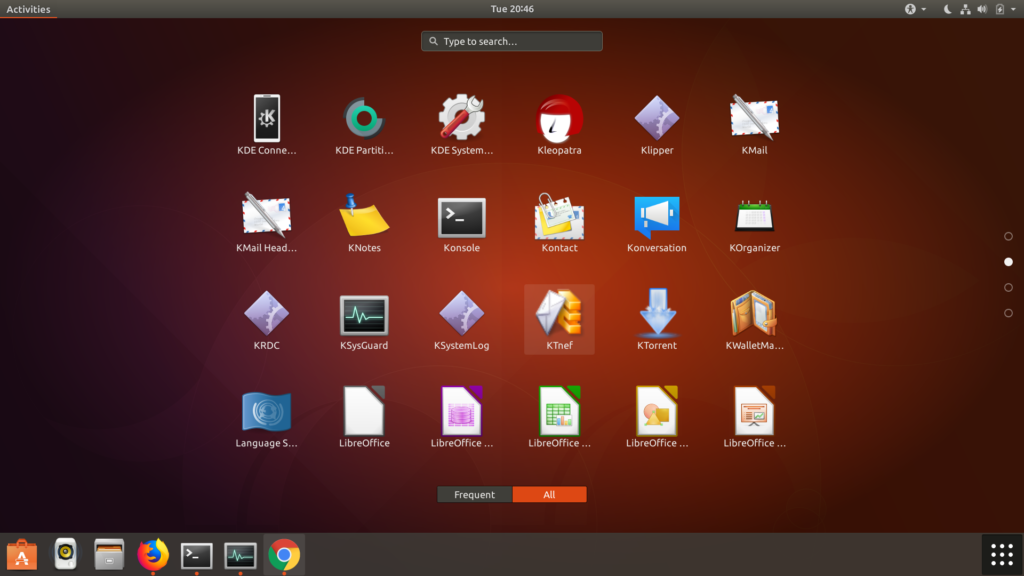Jump to the last app page dot
1024x576 pixels.
point(1008,313)
